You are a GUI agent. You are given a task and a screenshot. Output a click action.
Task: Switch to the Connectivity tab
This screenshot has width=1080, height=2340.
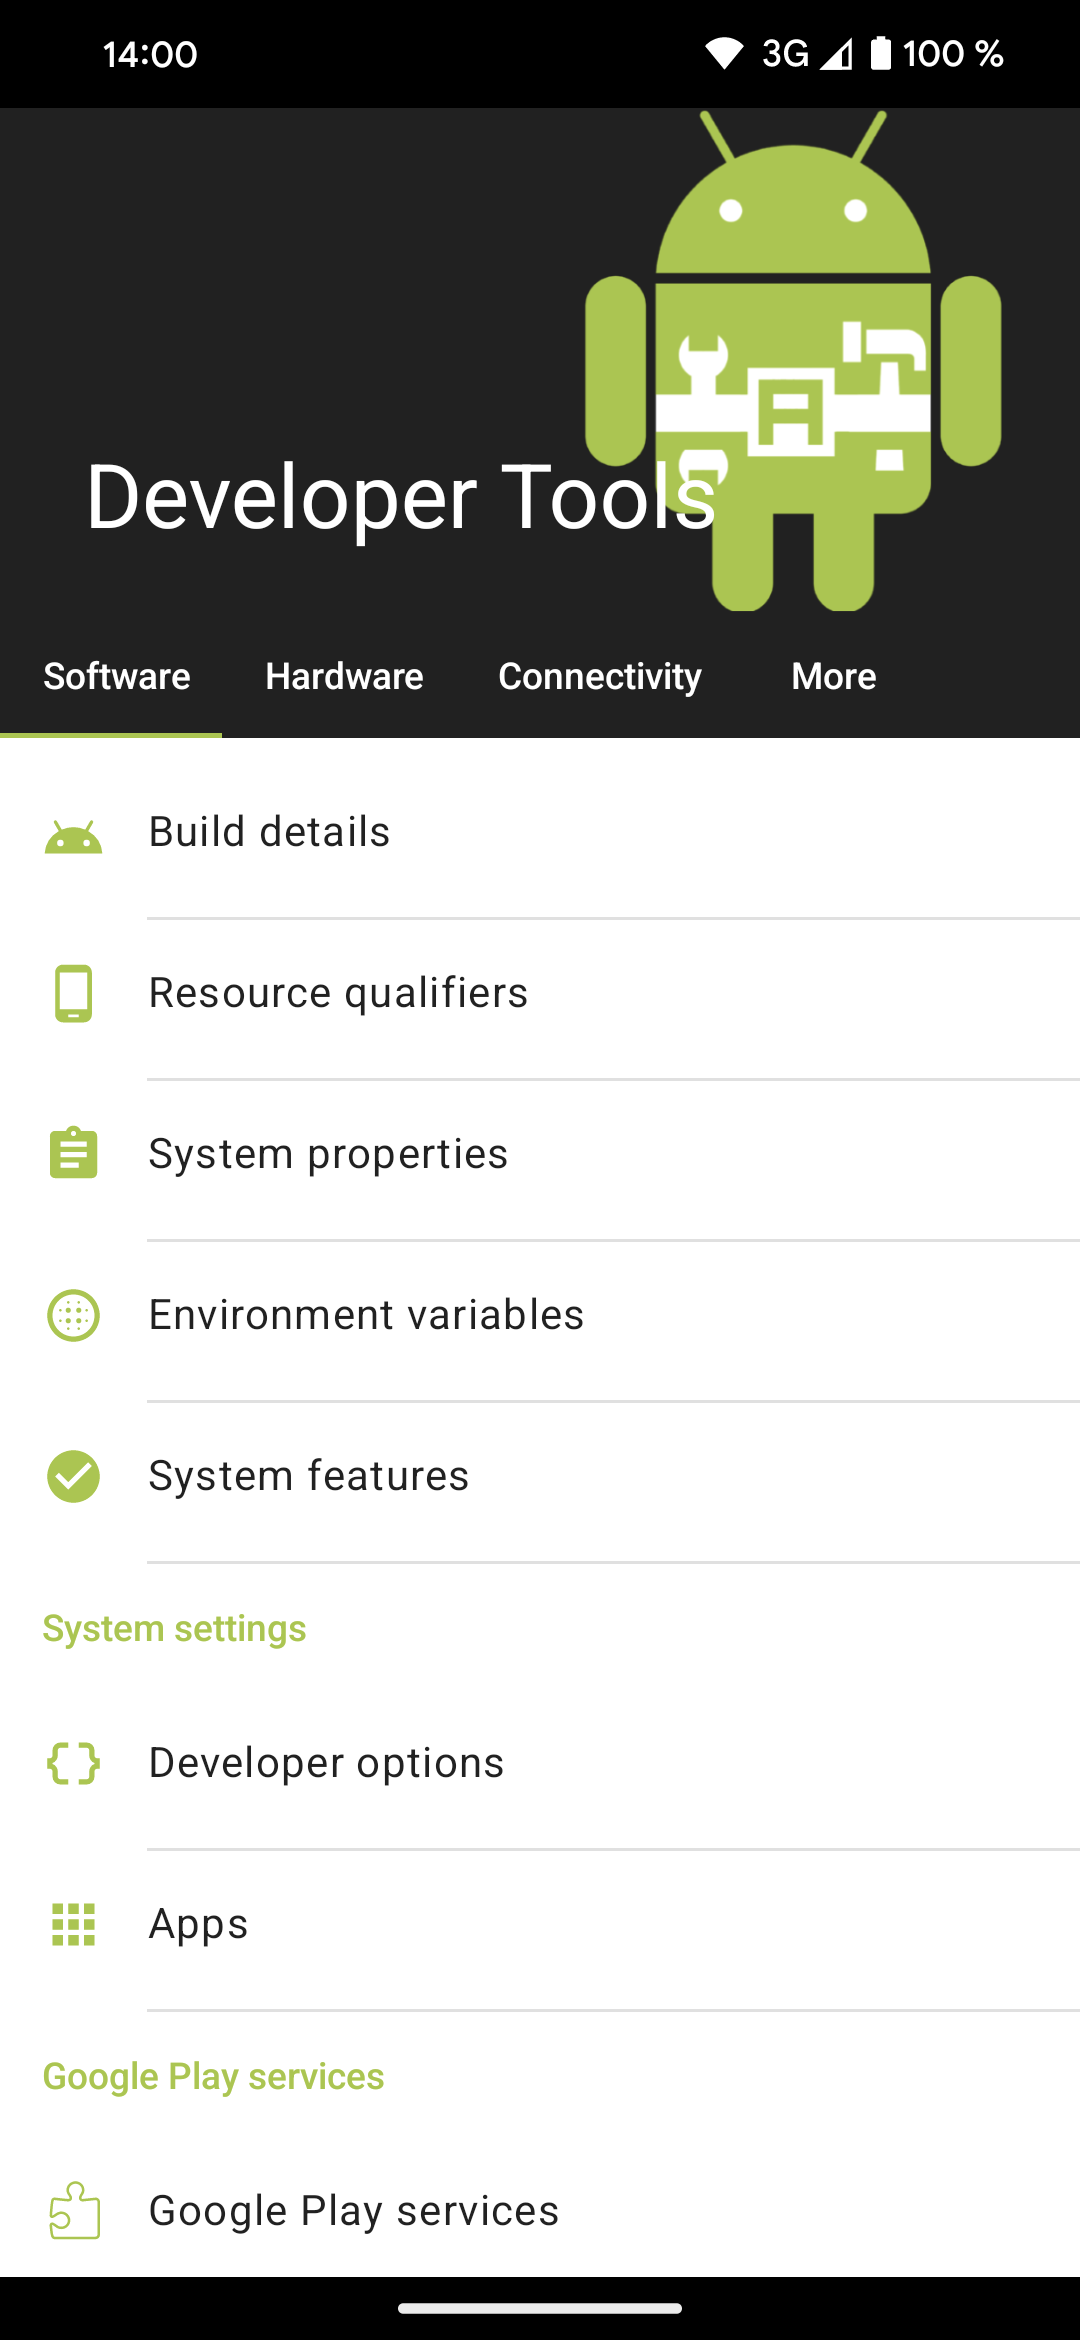(x=600, y=677)
